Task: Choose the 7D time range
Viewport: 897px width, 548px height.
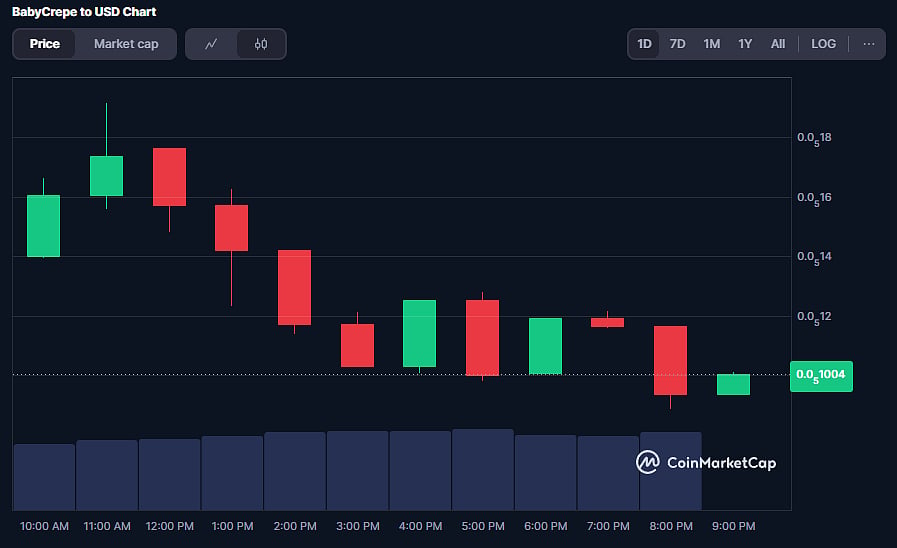Action: 677,44
